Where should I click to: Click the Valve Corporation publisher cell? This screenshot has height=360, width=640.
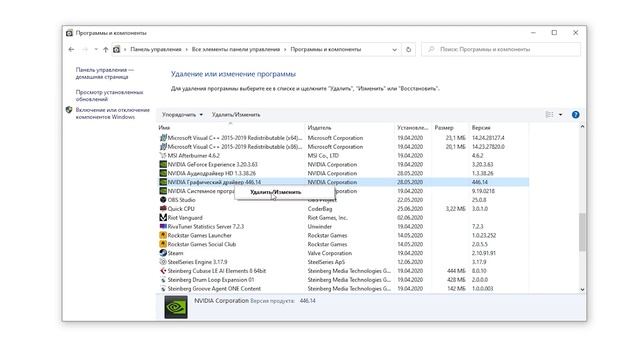point(329,253)
